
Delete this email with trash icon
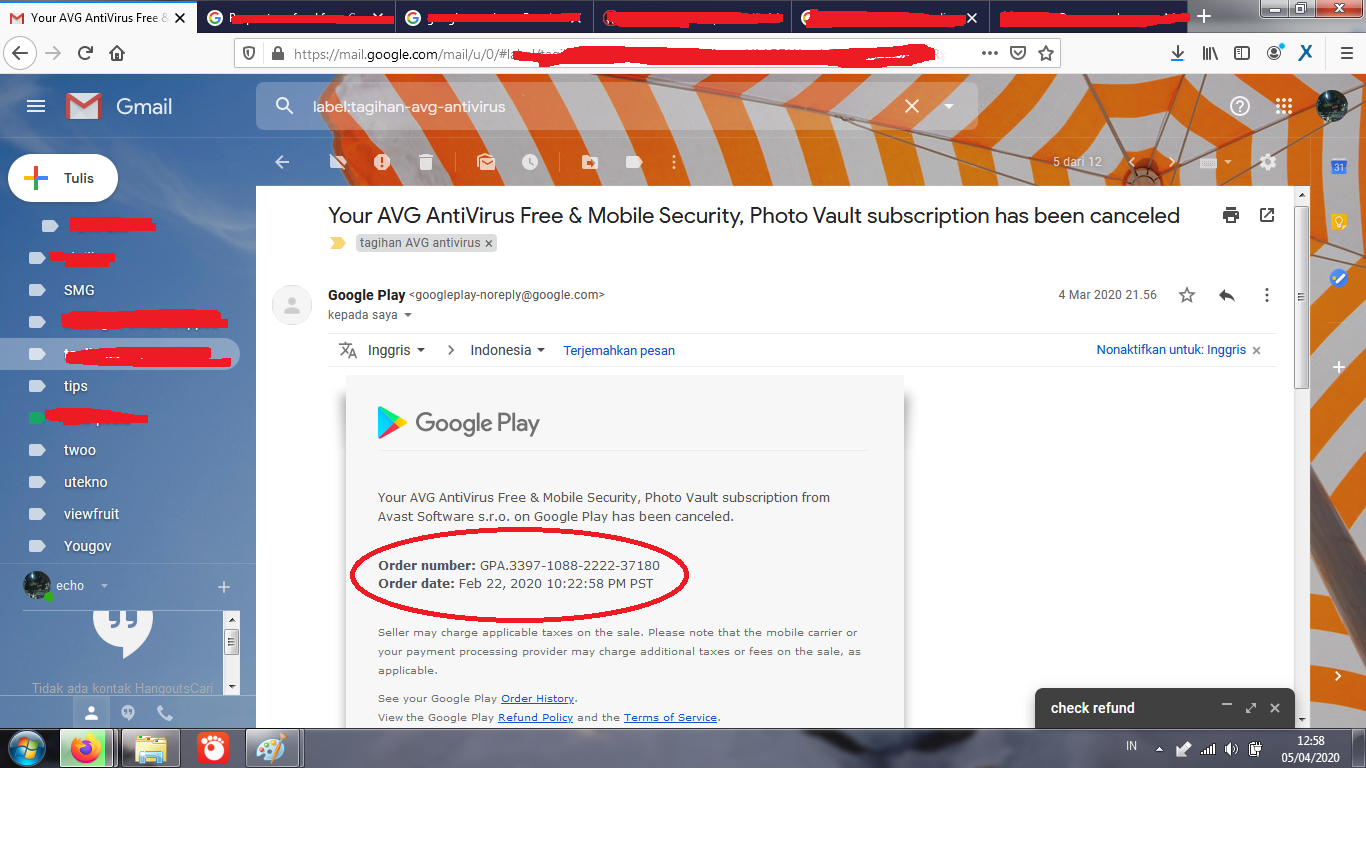pyautogui.click(x=426, y=162)
